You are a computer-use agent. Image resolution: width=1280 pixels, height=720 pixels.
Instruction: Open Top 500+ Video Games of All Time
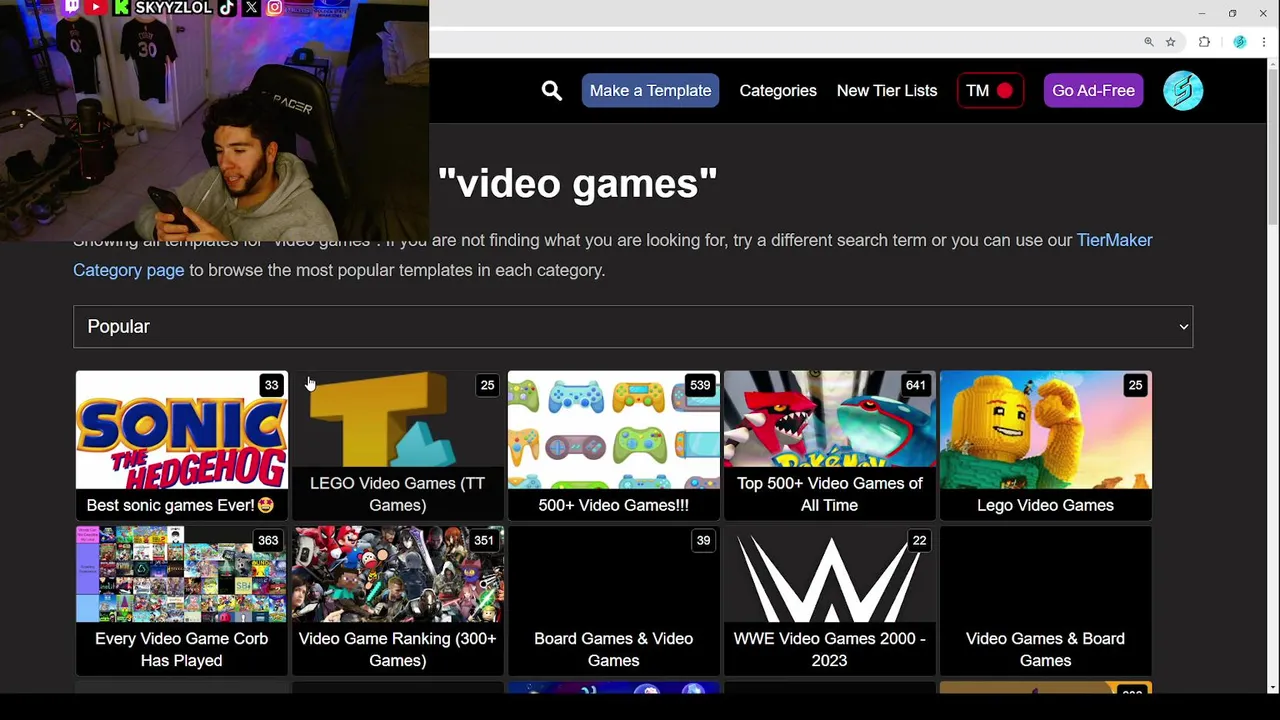point(829,445)
